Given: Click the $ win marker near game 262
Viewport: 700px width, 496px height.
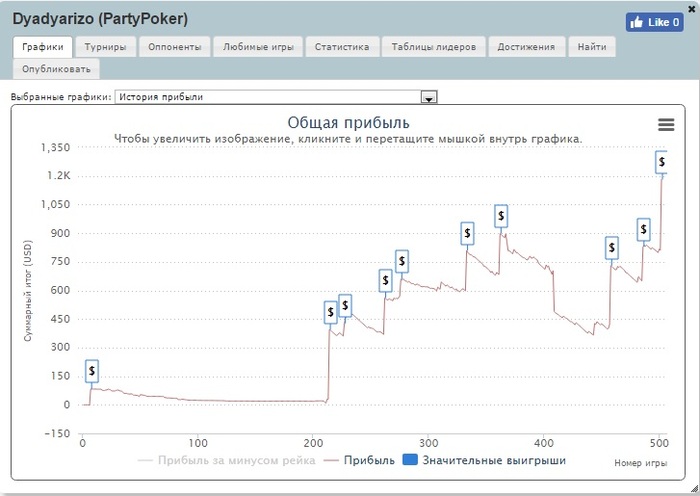Looking at the screenshot, I should (386, 281).
